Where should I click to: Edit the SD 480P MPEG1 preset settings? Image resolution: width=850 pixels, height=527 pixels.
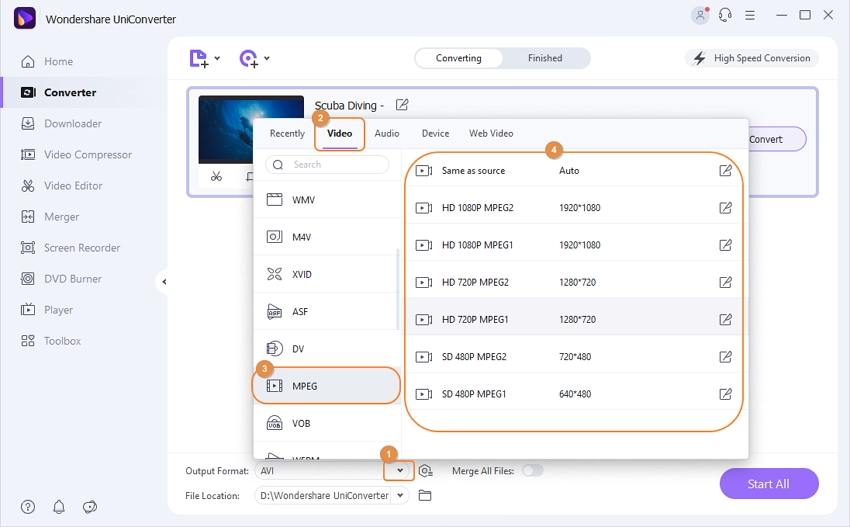(x=725, y=394)
